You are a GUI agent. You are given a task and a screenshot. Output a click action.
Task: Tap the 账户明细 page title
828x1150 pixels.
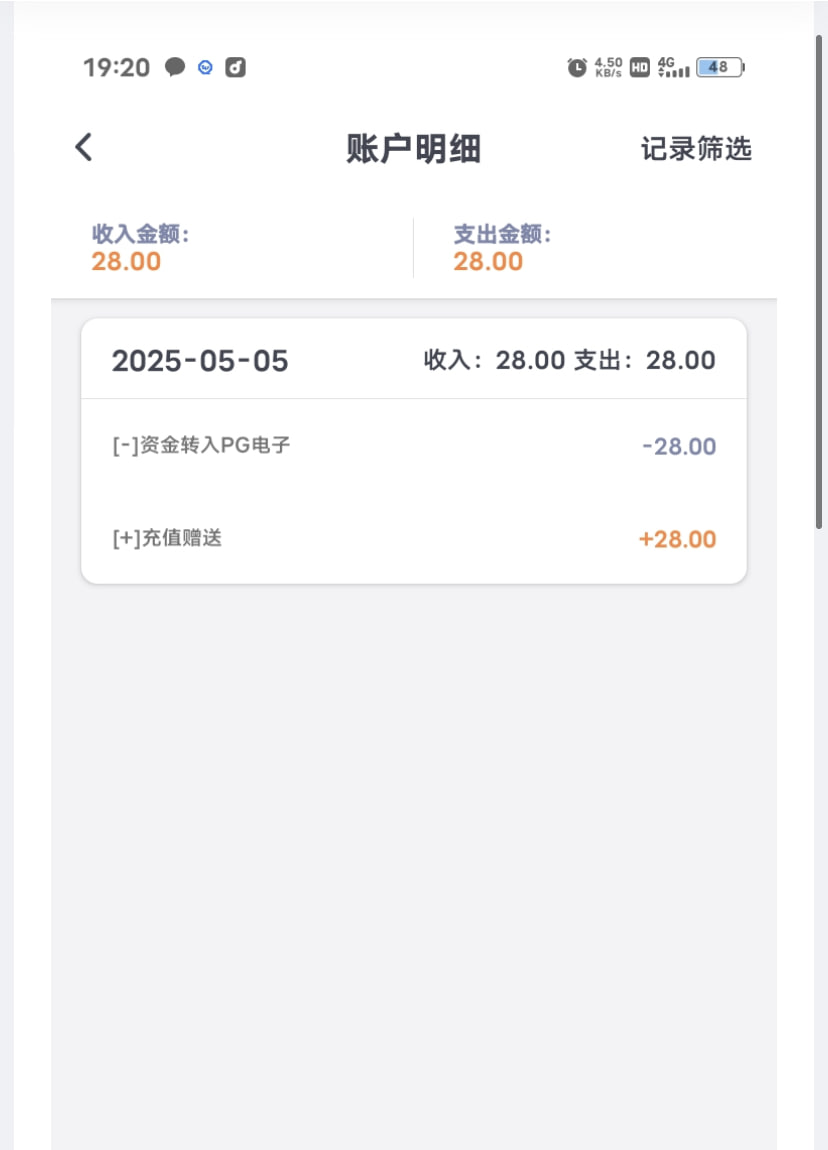pos(414,149)
